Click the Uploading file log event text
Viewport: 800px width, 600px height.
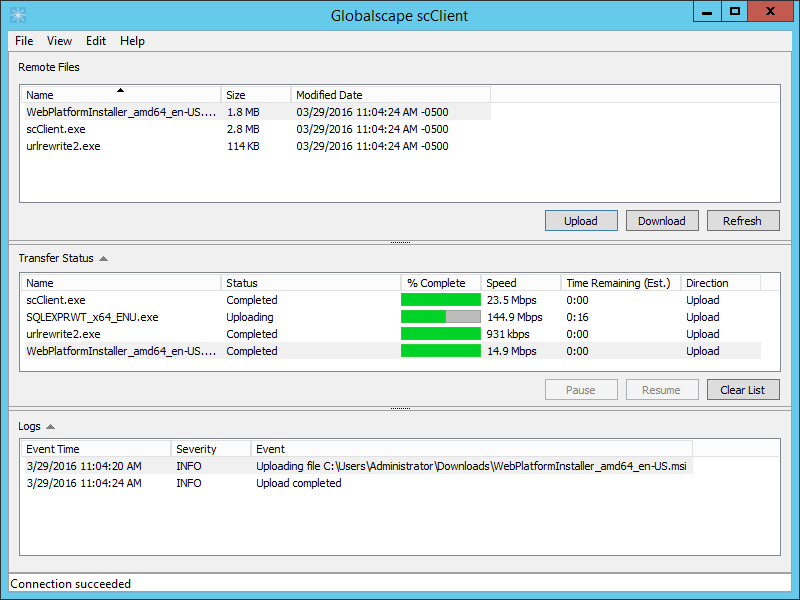pyautogui.click(x=471, y=466)
